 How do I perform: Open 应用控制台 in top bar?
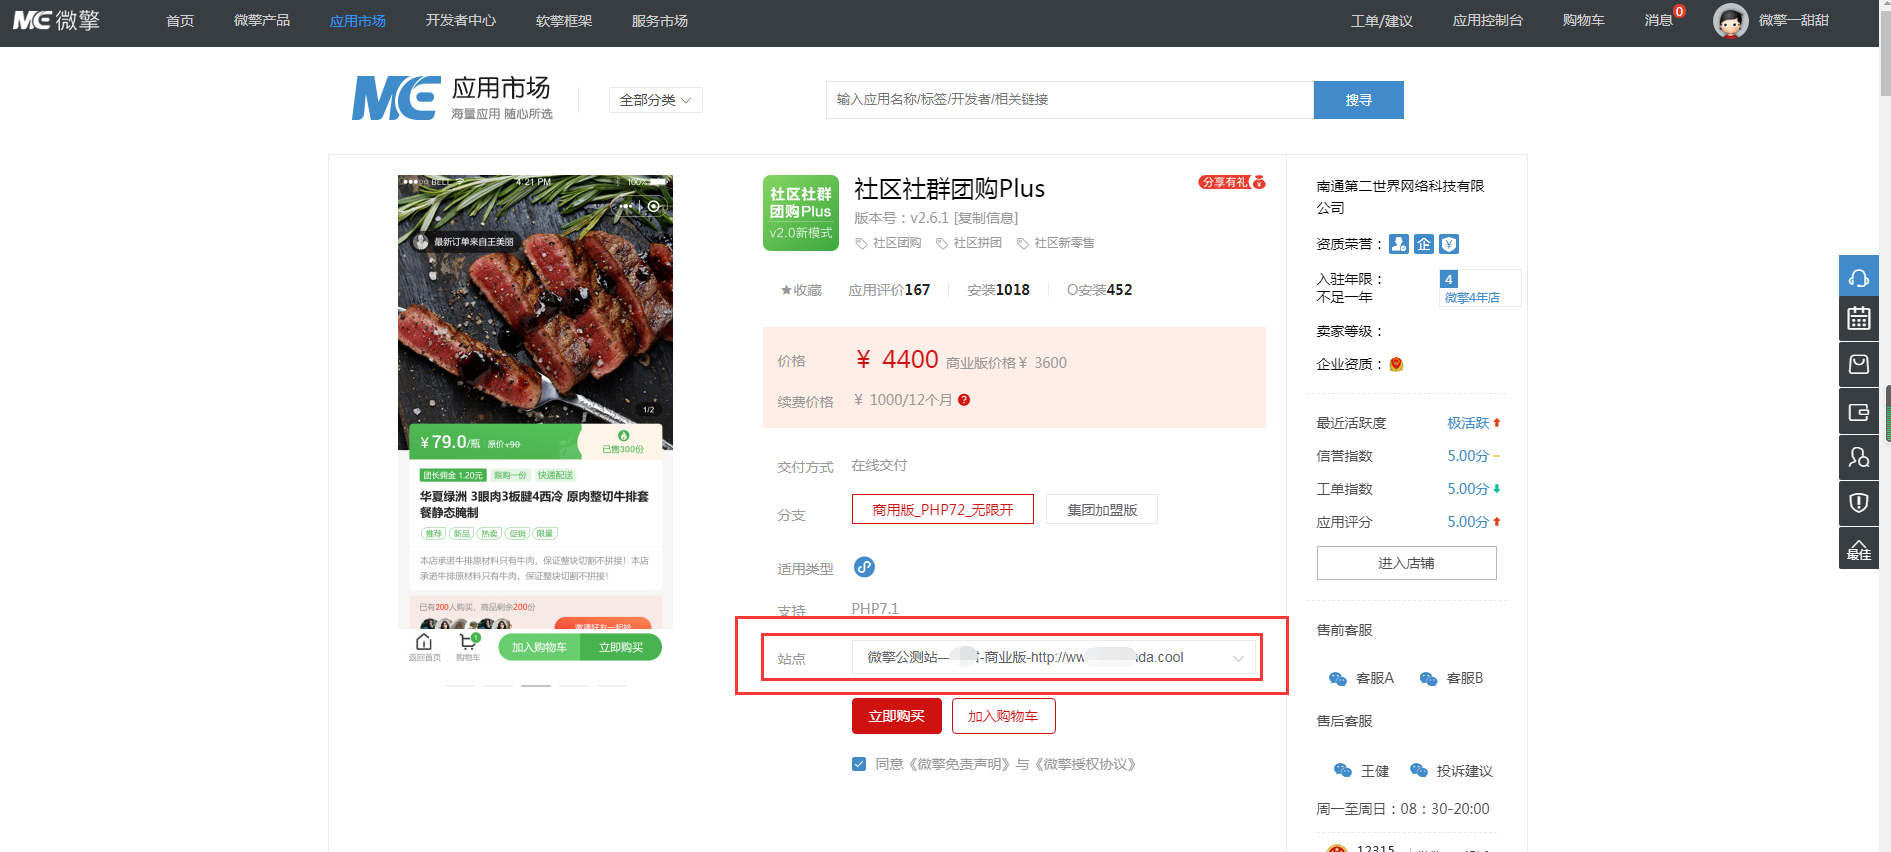click(x=1488, y=21)
